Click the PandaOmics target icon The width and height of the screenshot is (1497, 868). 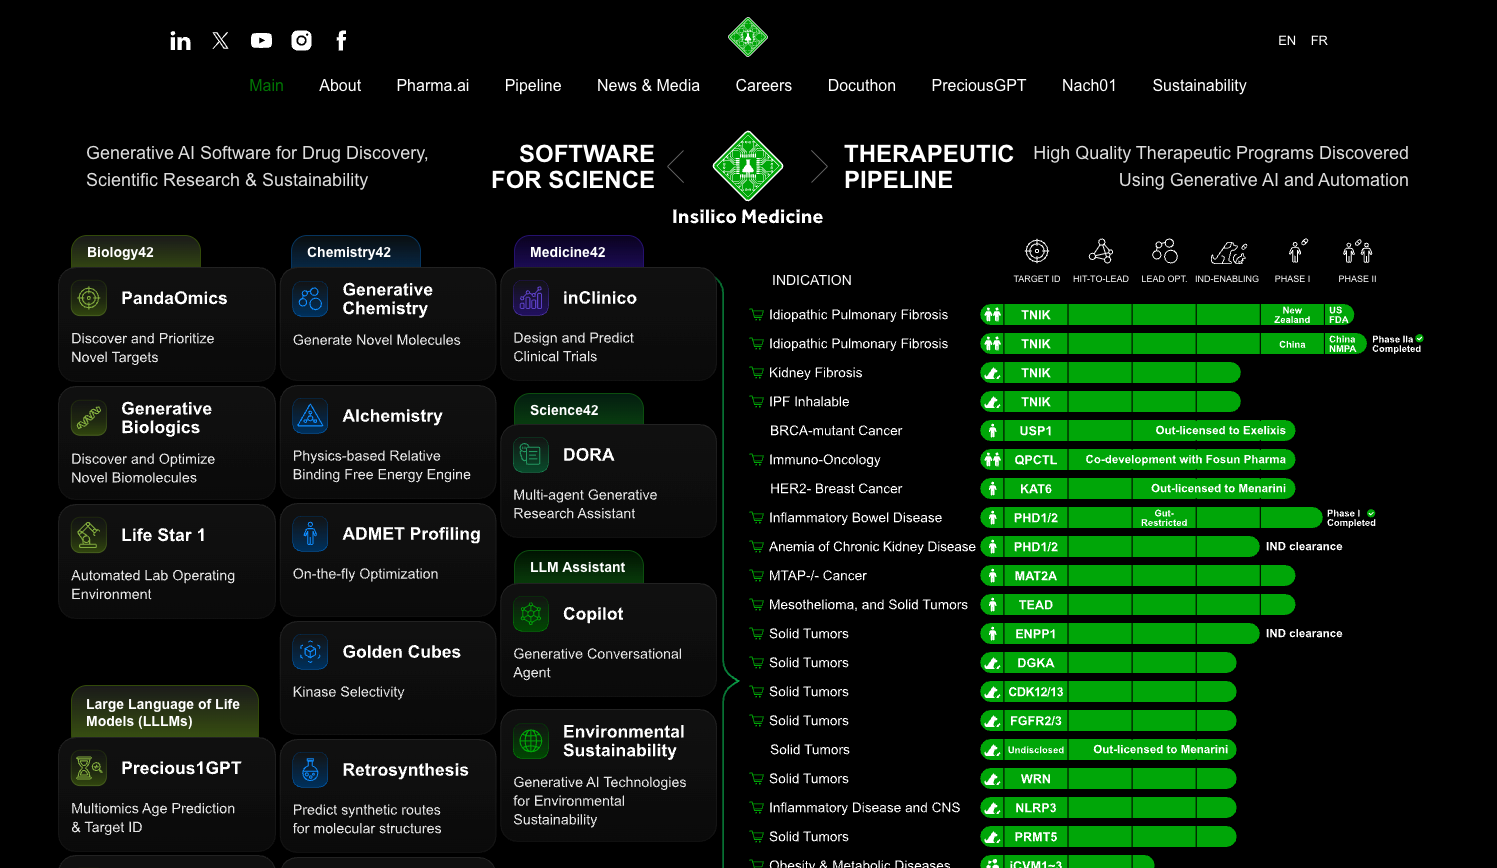coord(89,298)
